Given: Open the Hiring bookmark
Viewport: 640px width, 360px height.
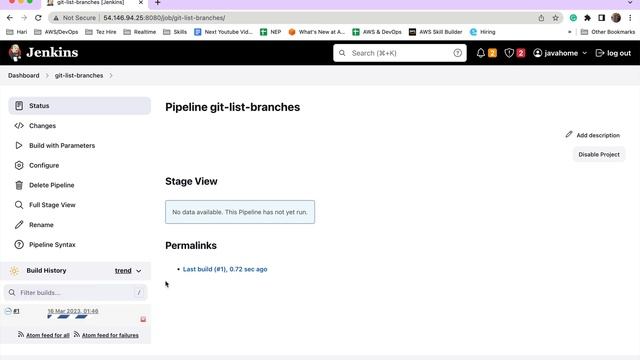Looking at the screenshot, I should click(x=482, y=32).
